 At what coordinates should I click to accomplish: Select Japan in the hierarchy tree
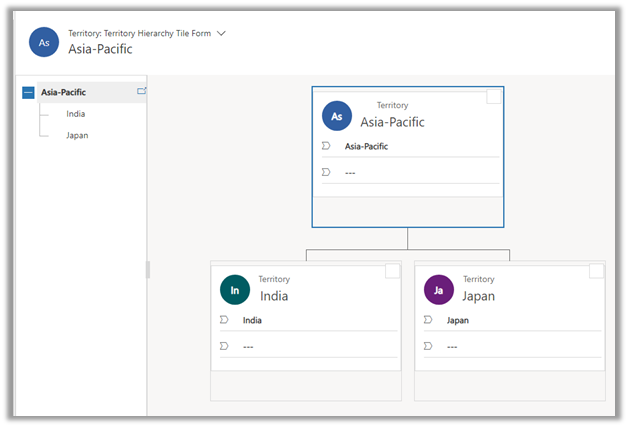pyautogui.click(x=77, y=135)
